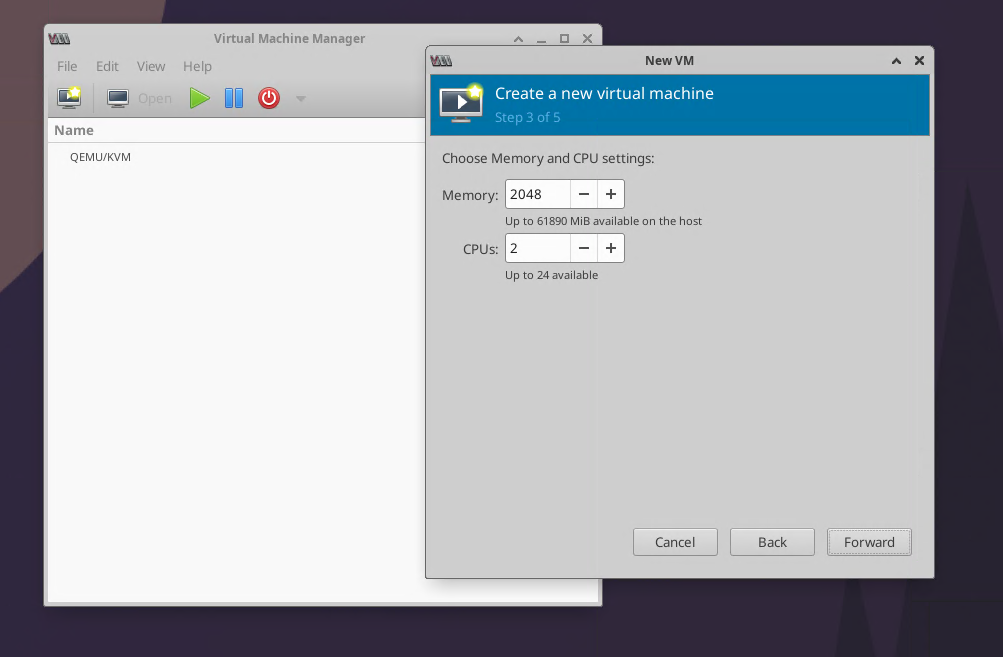Image resolution: width=1003 pixels, height=657 pixels.
Task: Select the QEMU/KVM connection row
Action: tap(100, 157)
